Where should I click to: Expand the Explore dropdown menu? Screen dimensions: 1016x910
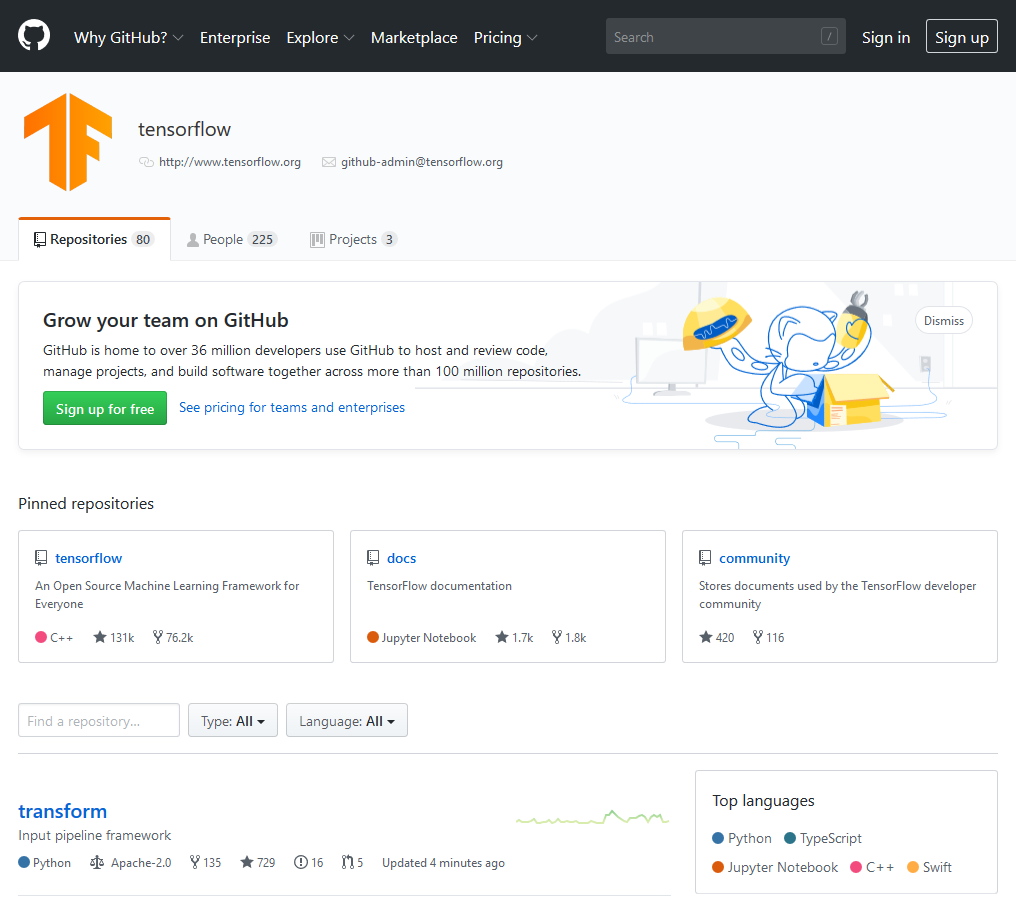click(x=320, y=38)
